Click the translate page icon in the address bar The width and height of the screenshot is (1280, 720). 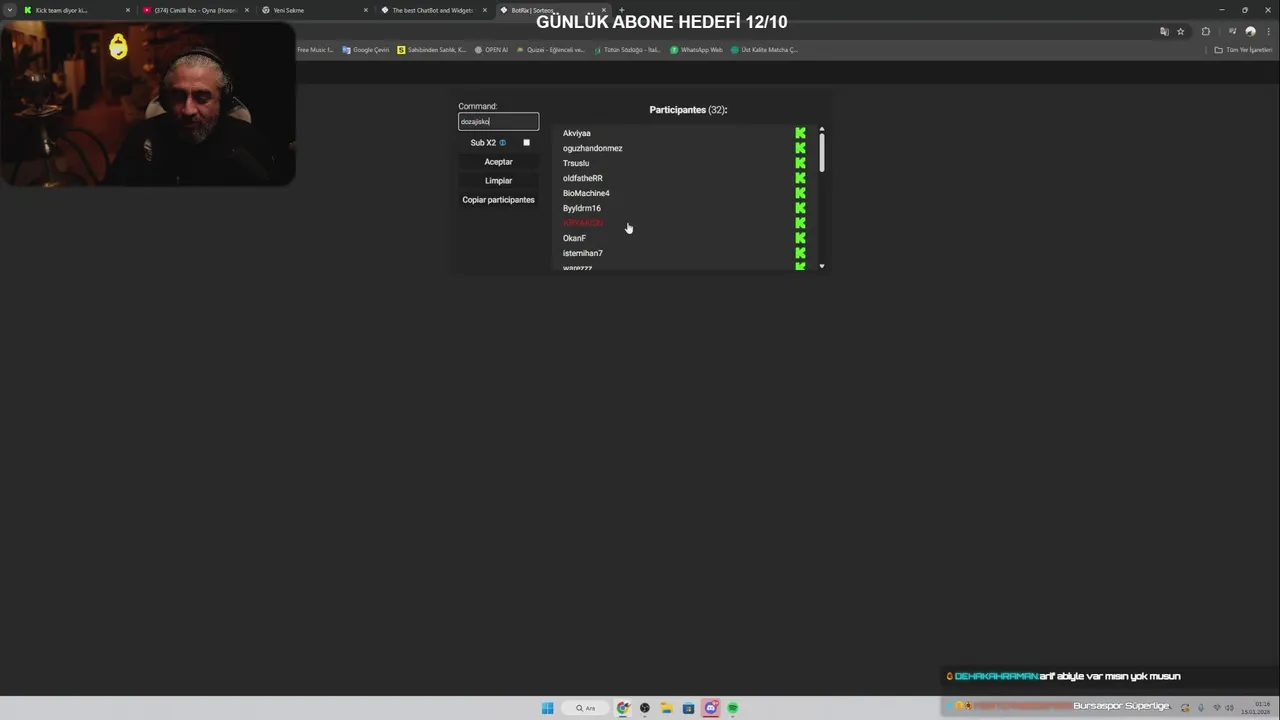click(x=1164, y=31)
